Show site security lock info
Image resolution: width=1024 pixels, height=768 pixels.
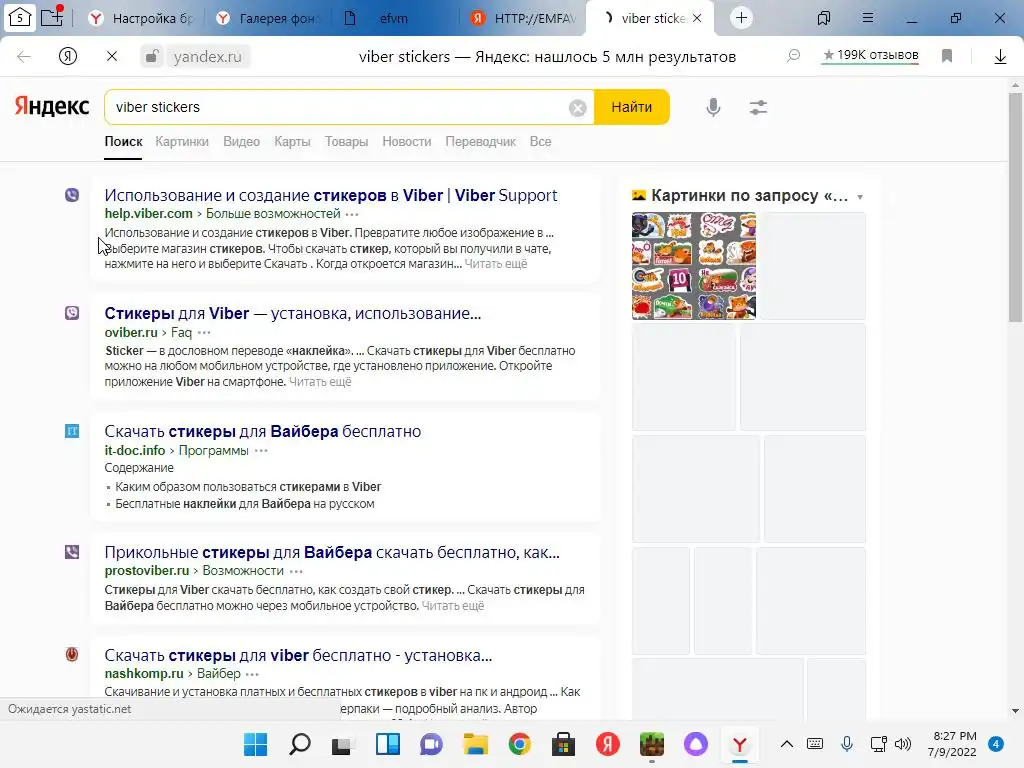tap(152, 56)
